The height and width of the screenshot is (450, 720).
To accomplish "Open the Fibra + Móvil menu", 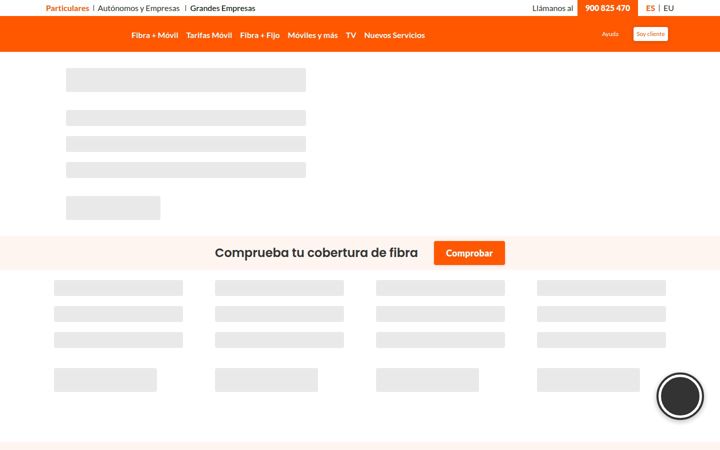I will click(x=155, y=35).
